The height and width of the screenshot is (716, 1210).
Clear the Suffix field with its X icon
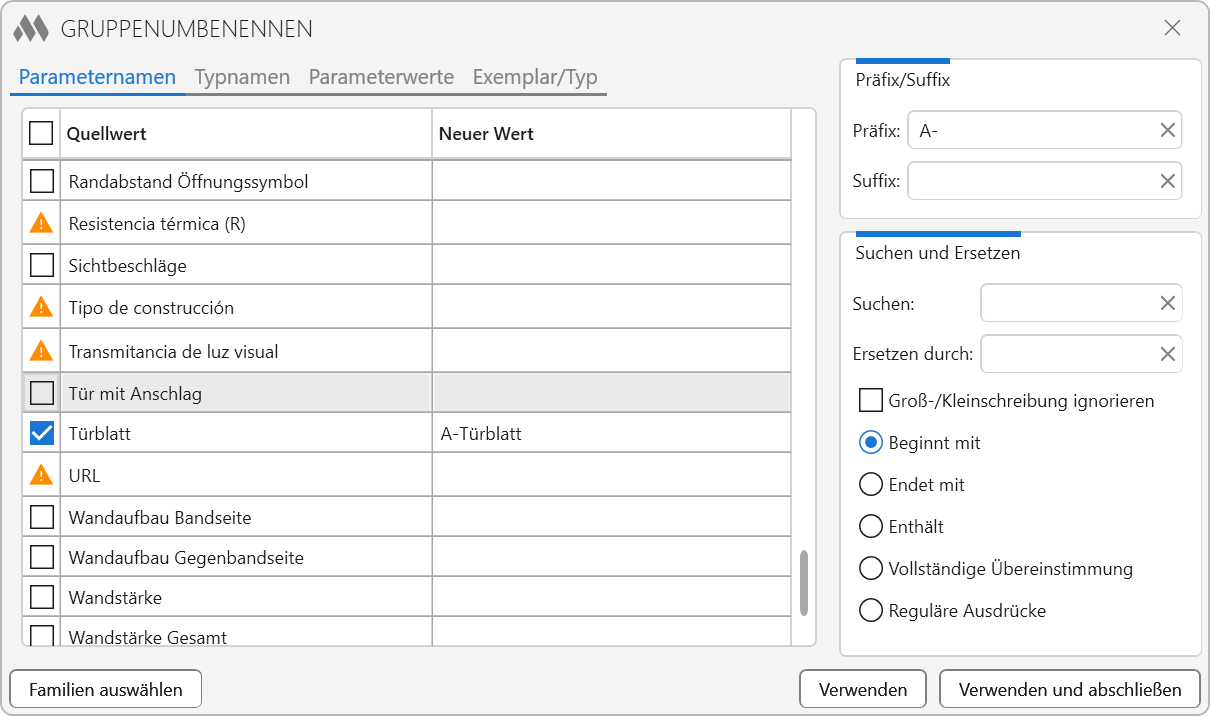pos(1167,181)
